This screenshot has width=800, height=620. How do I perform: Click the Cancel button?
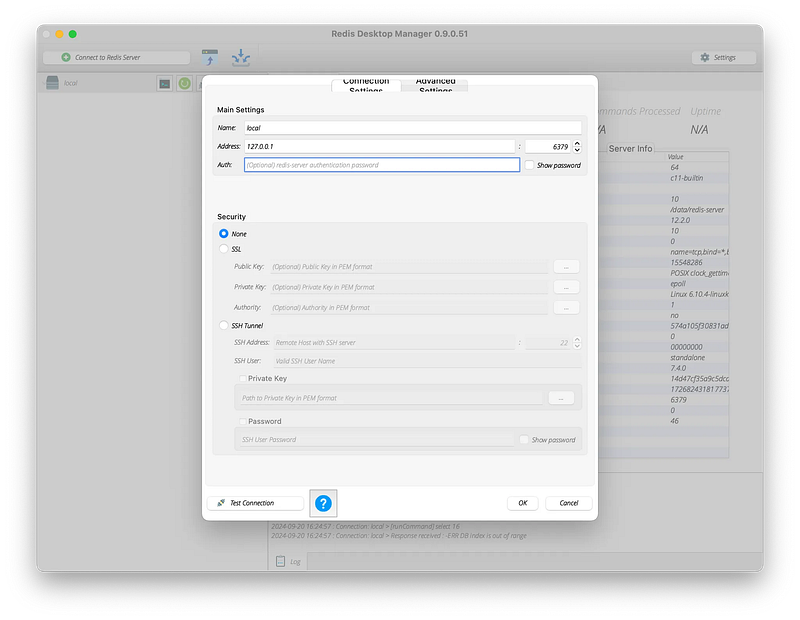(x=569, y=503)
